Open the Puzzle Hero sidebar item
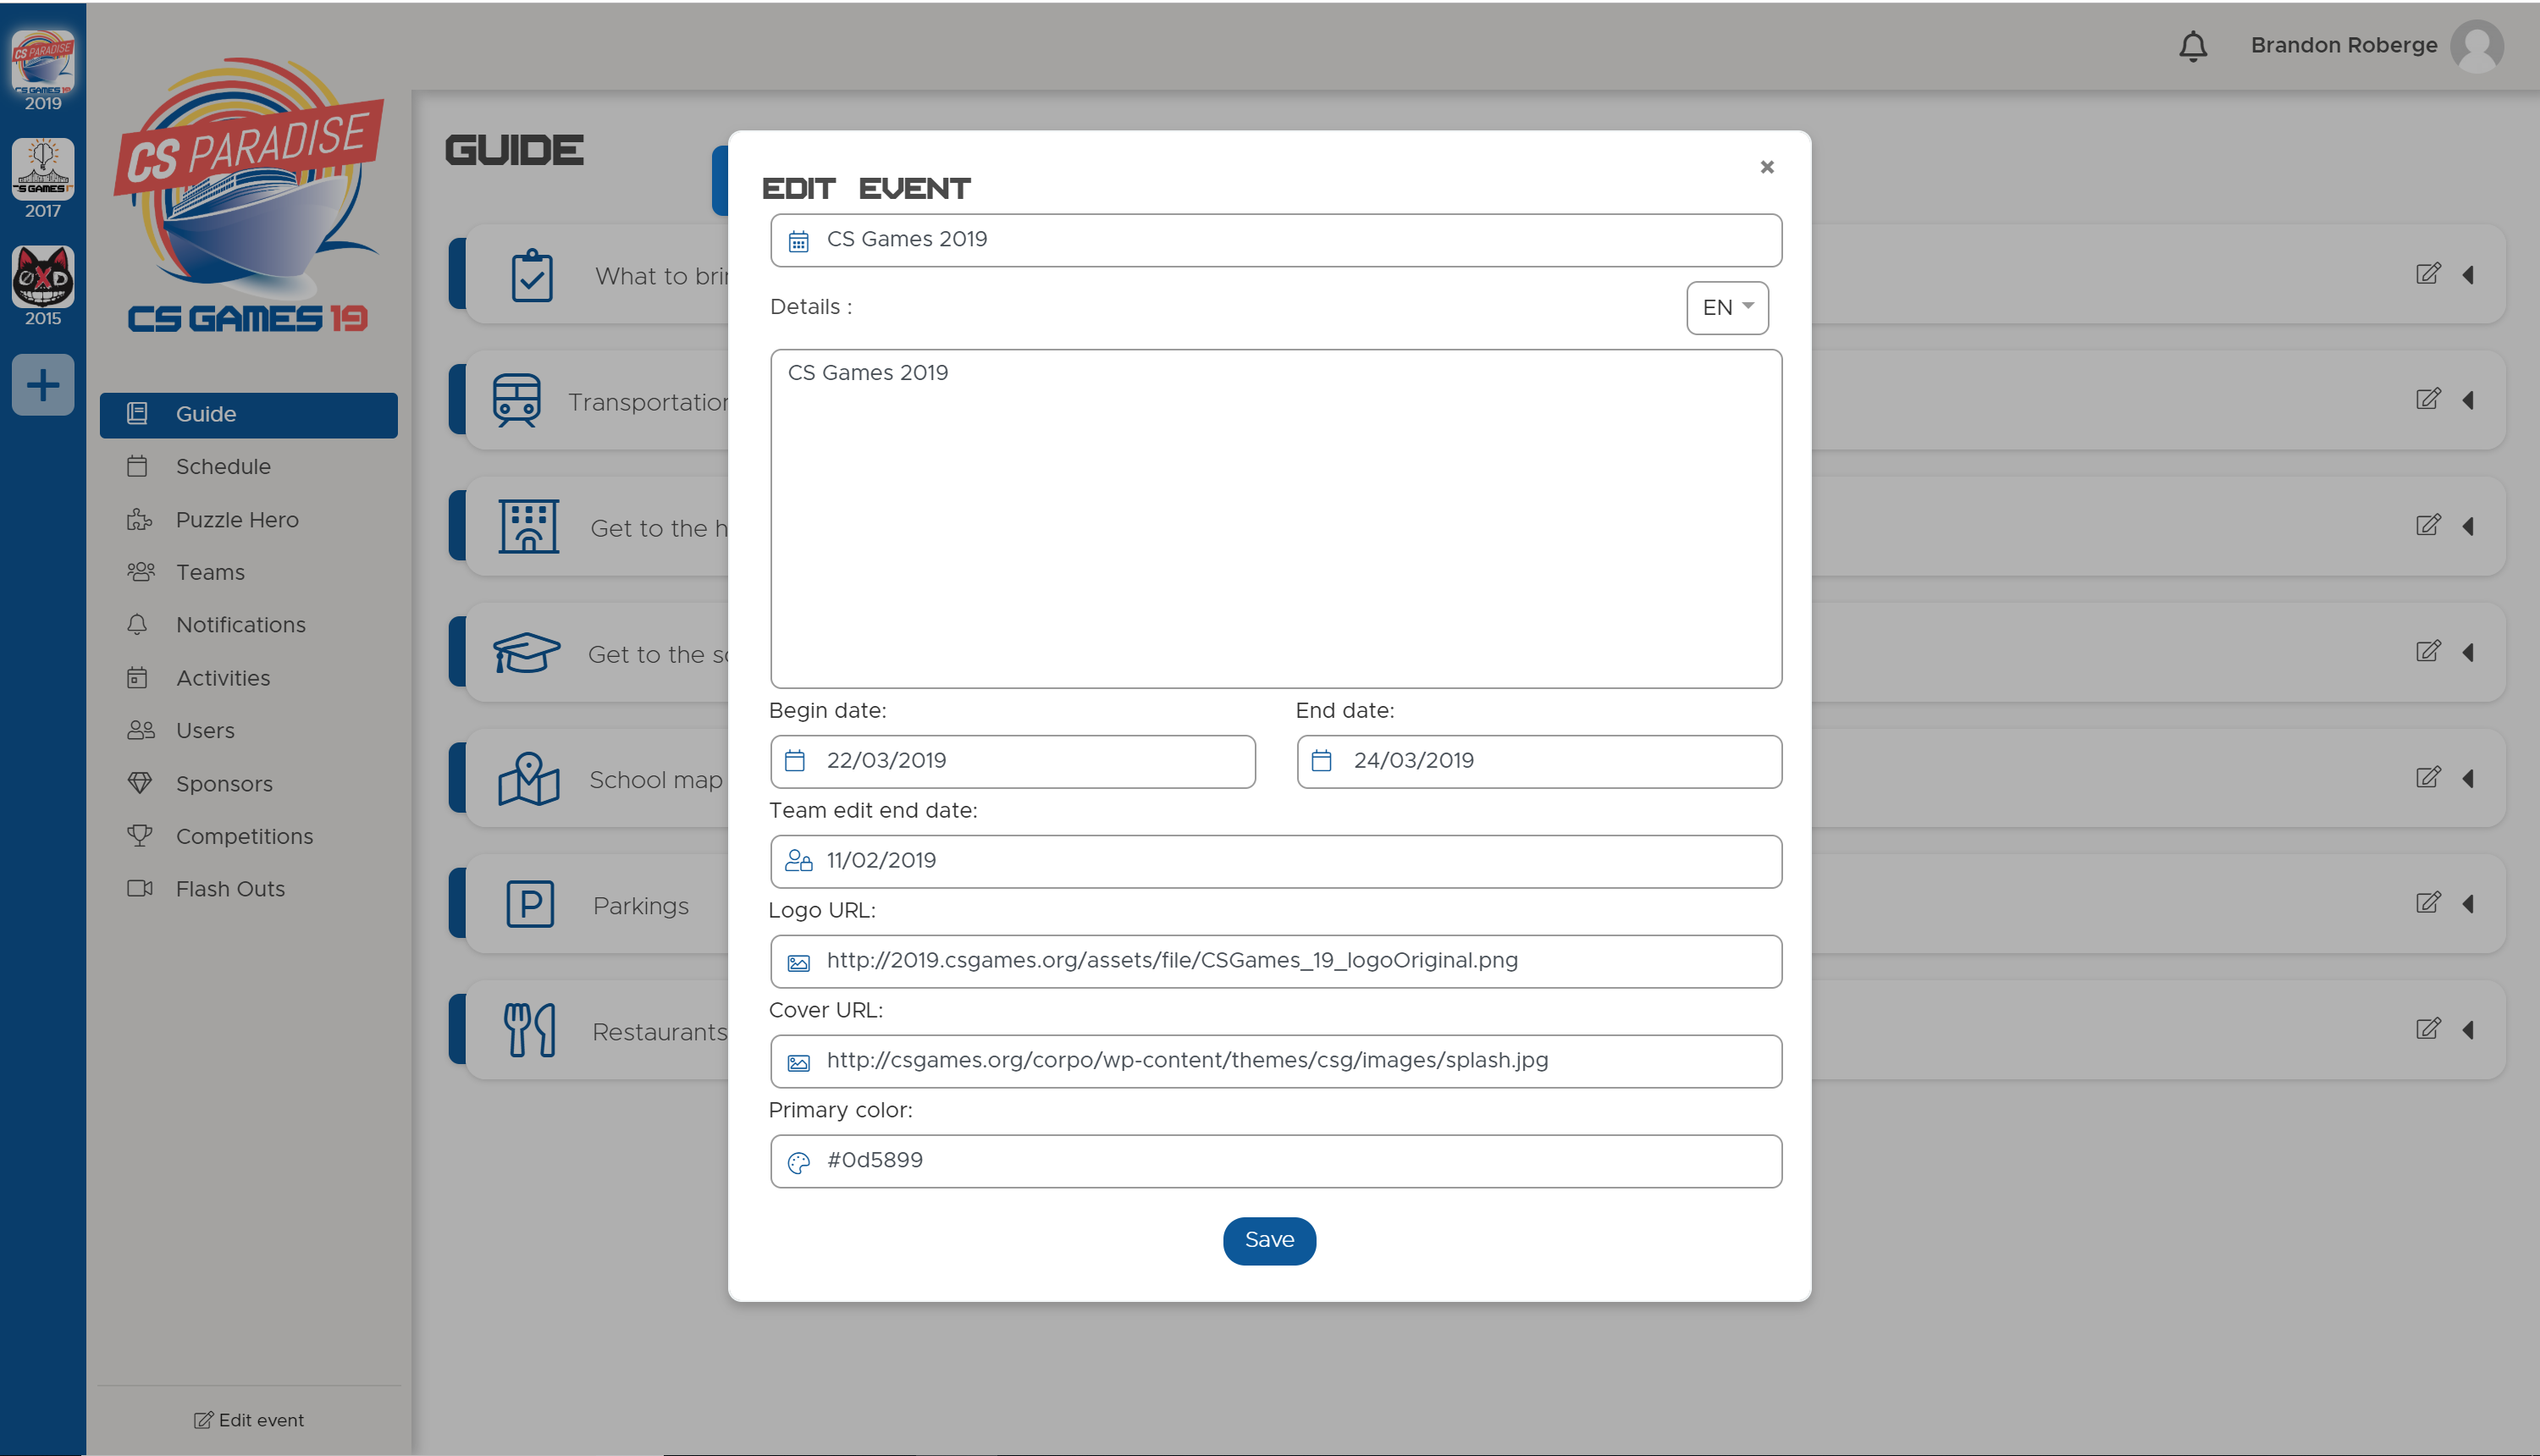 click(x=249, y=520)
